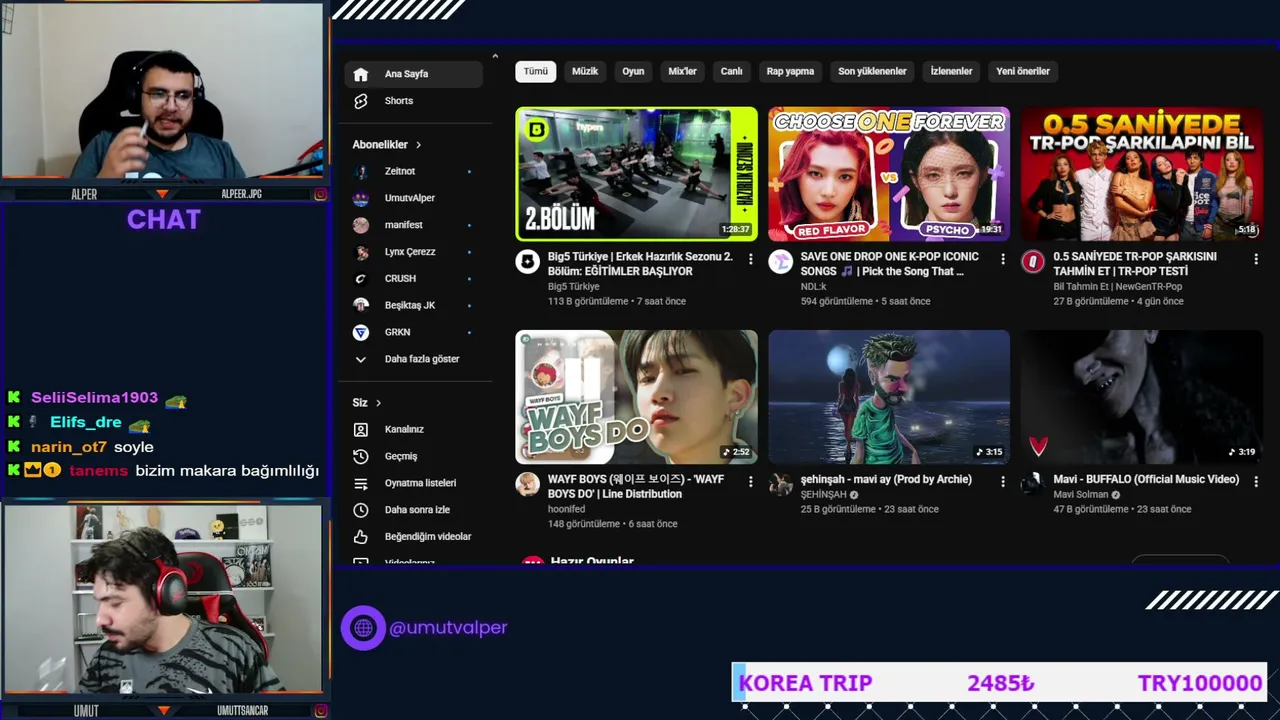The height and width of the screenshot is (720, 1280).
Task: Open the 0.5 SANİYEDE TR-POP ŞARKISINI title
Action: click(x=1135, y=264)
